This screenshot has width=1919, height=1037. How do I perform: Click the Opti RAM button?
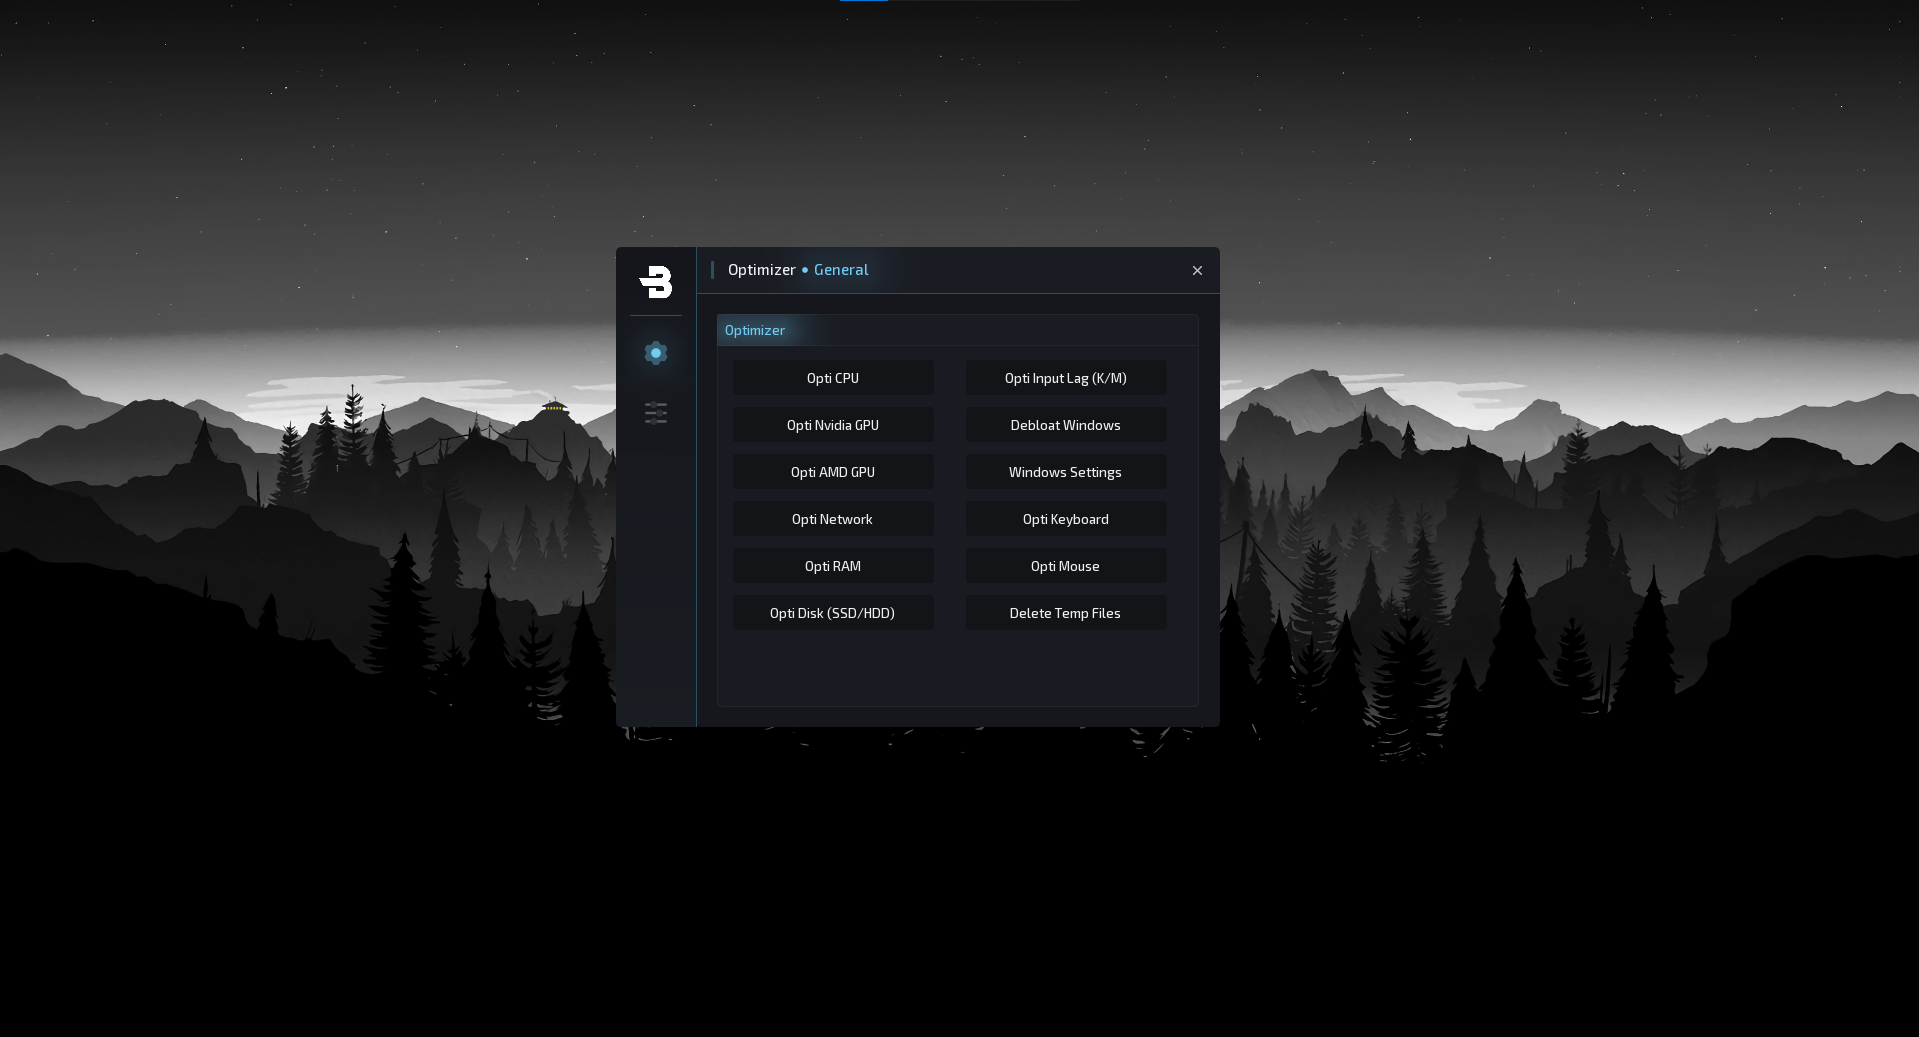833,566
